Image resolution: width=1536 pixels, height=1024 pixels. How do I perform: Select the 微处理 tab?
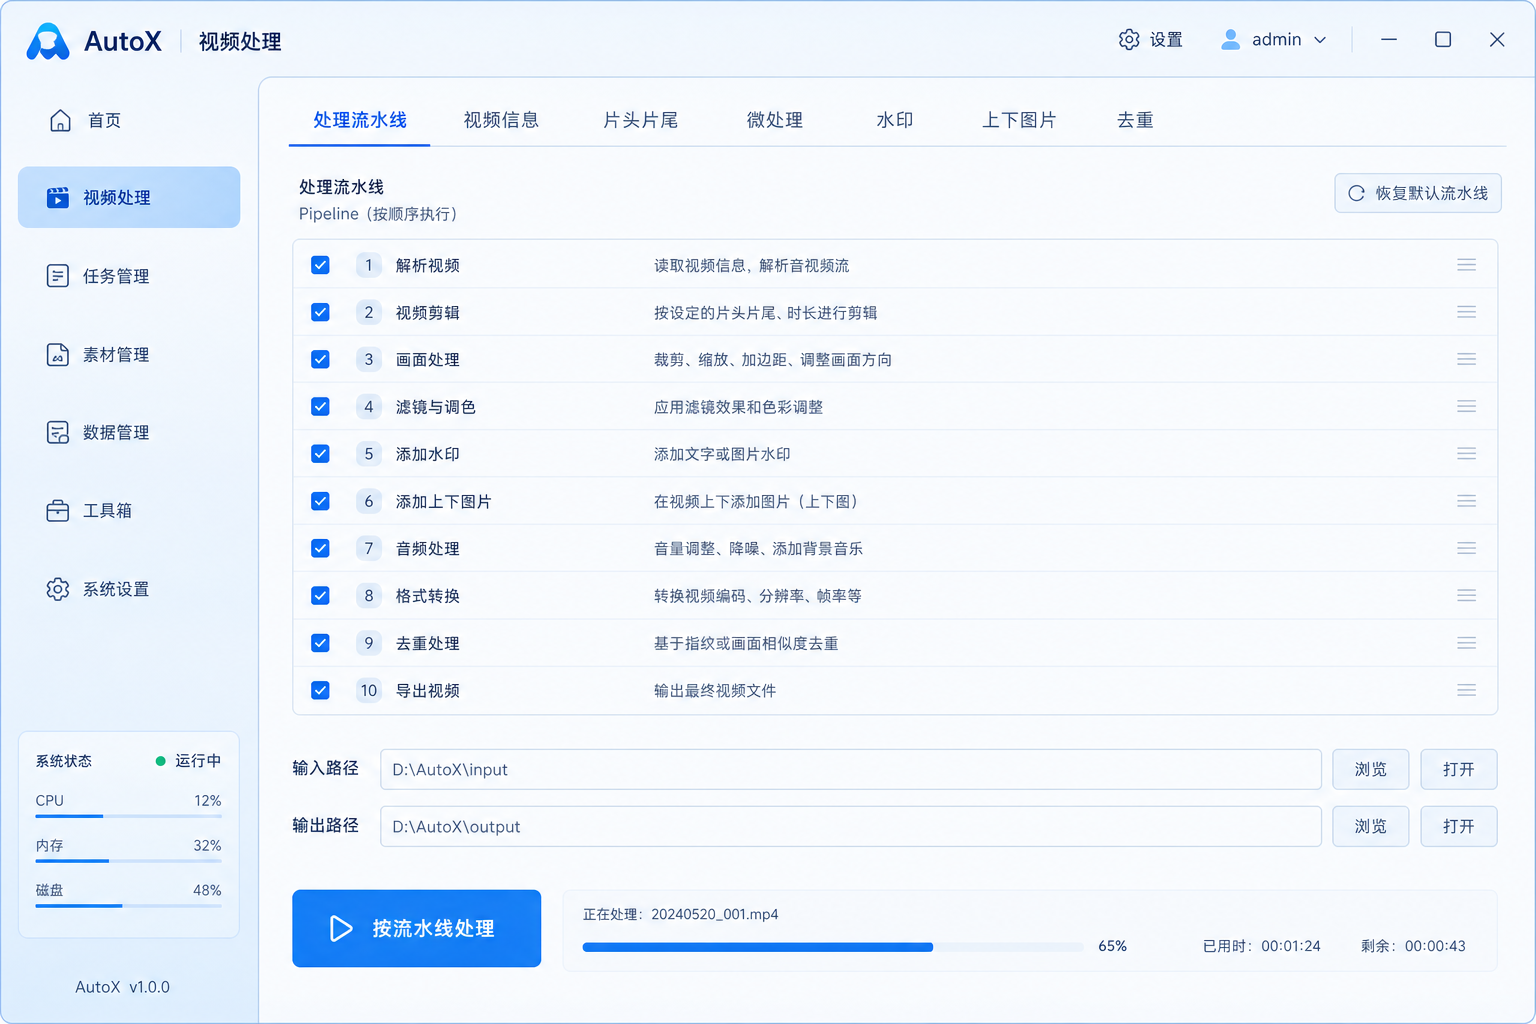tap(775, 120)
